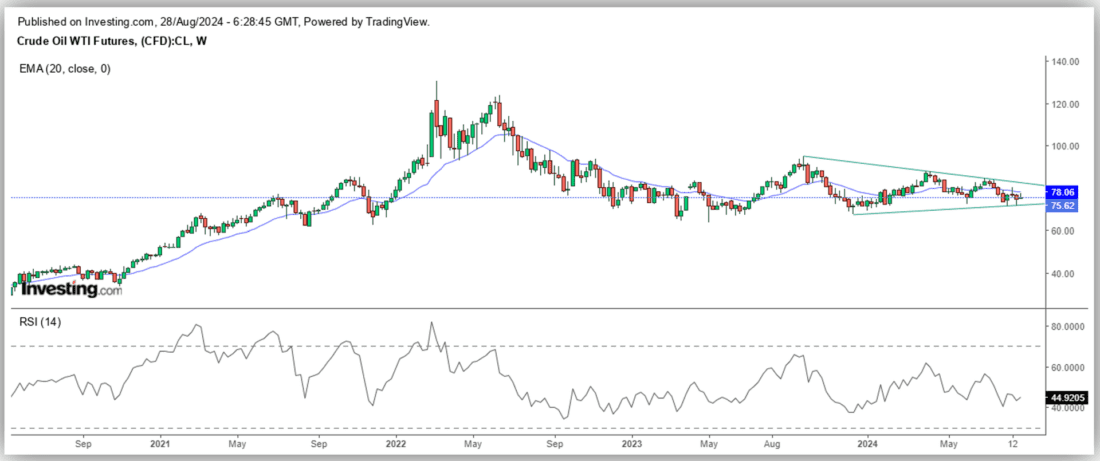Click the May label right after 2022
1100x461 pixels.
pyautogui.click(x=473, y=444)
